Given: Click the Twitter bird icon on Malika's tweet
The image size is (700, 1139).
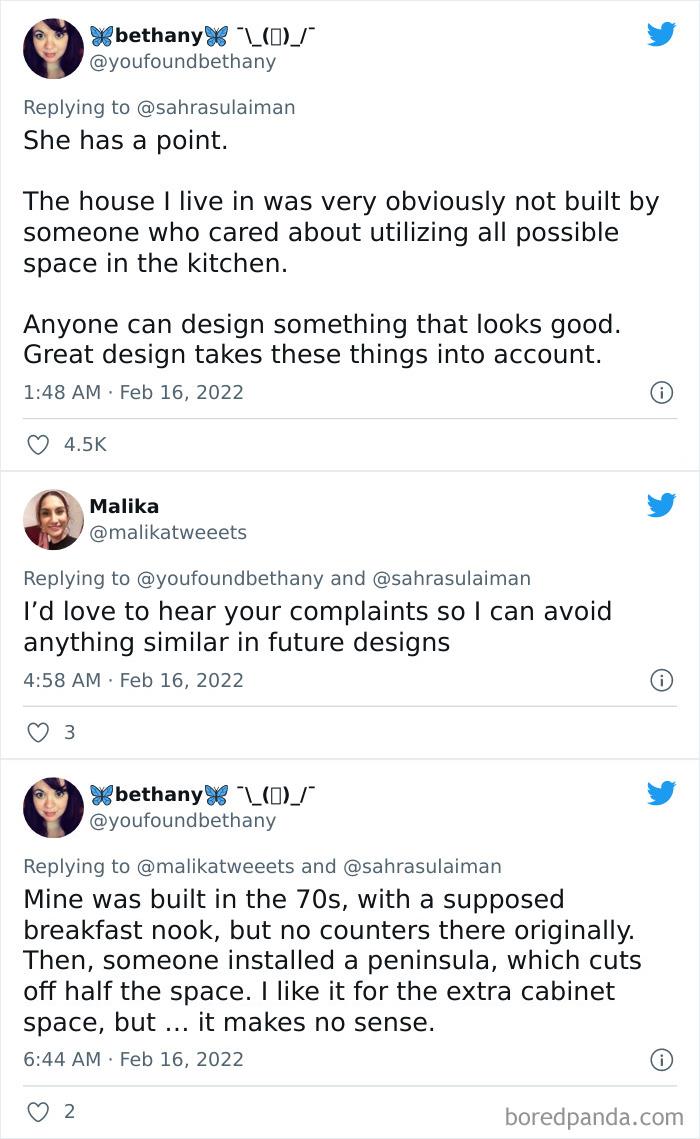Looking at the screenshot, I should 661,506.
